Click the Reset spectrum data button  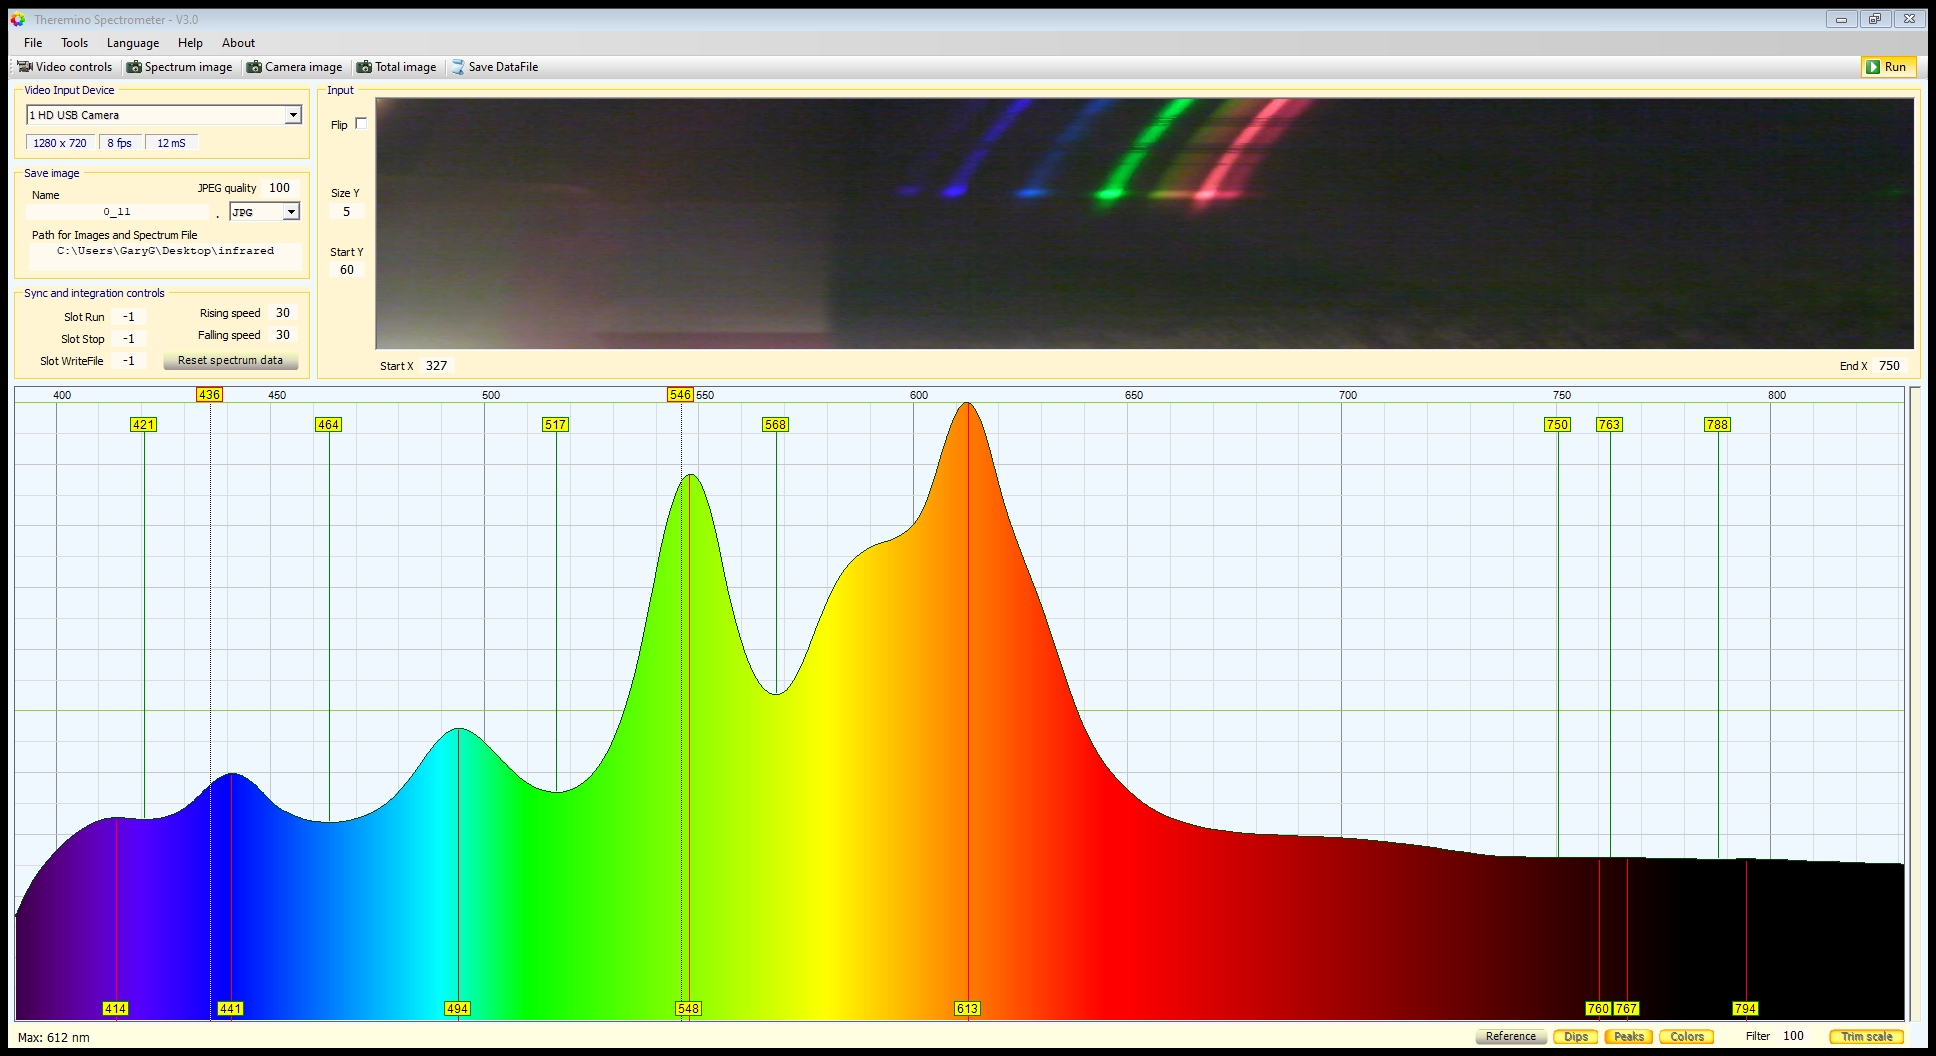tap(230, 360)
